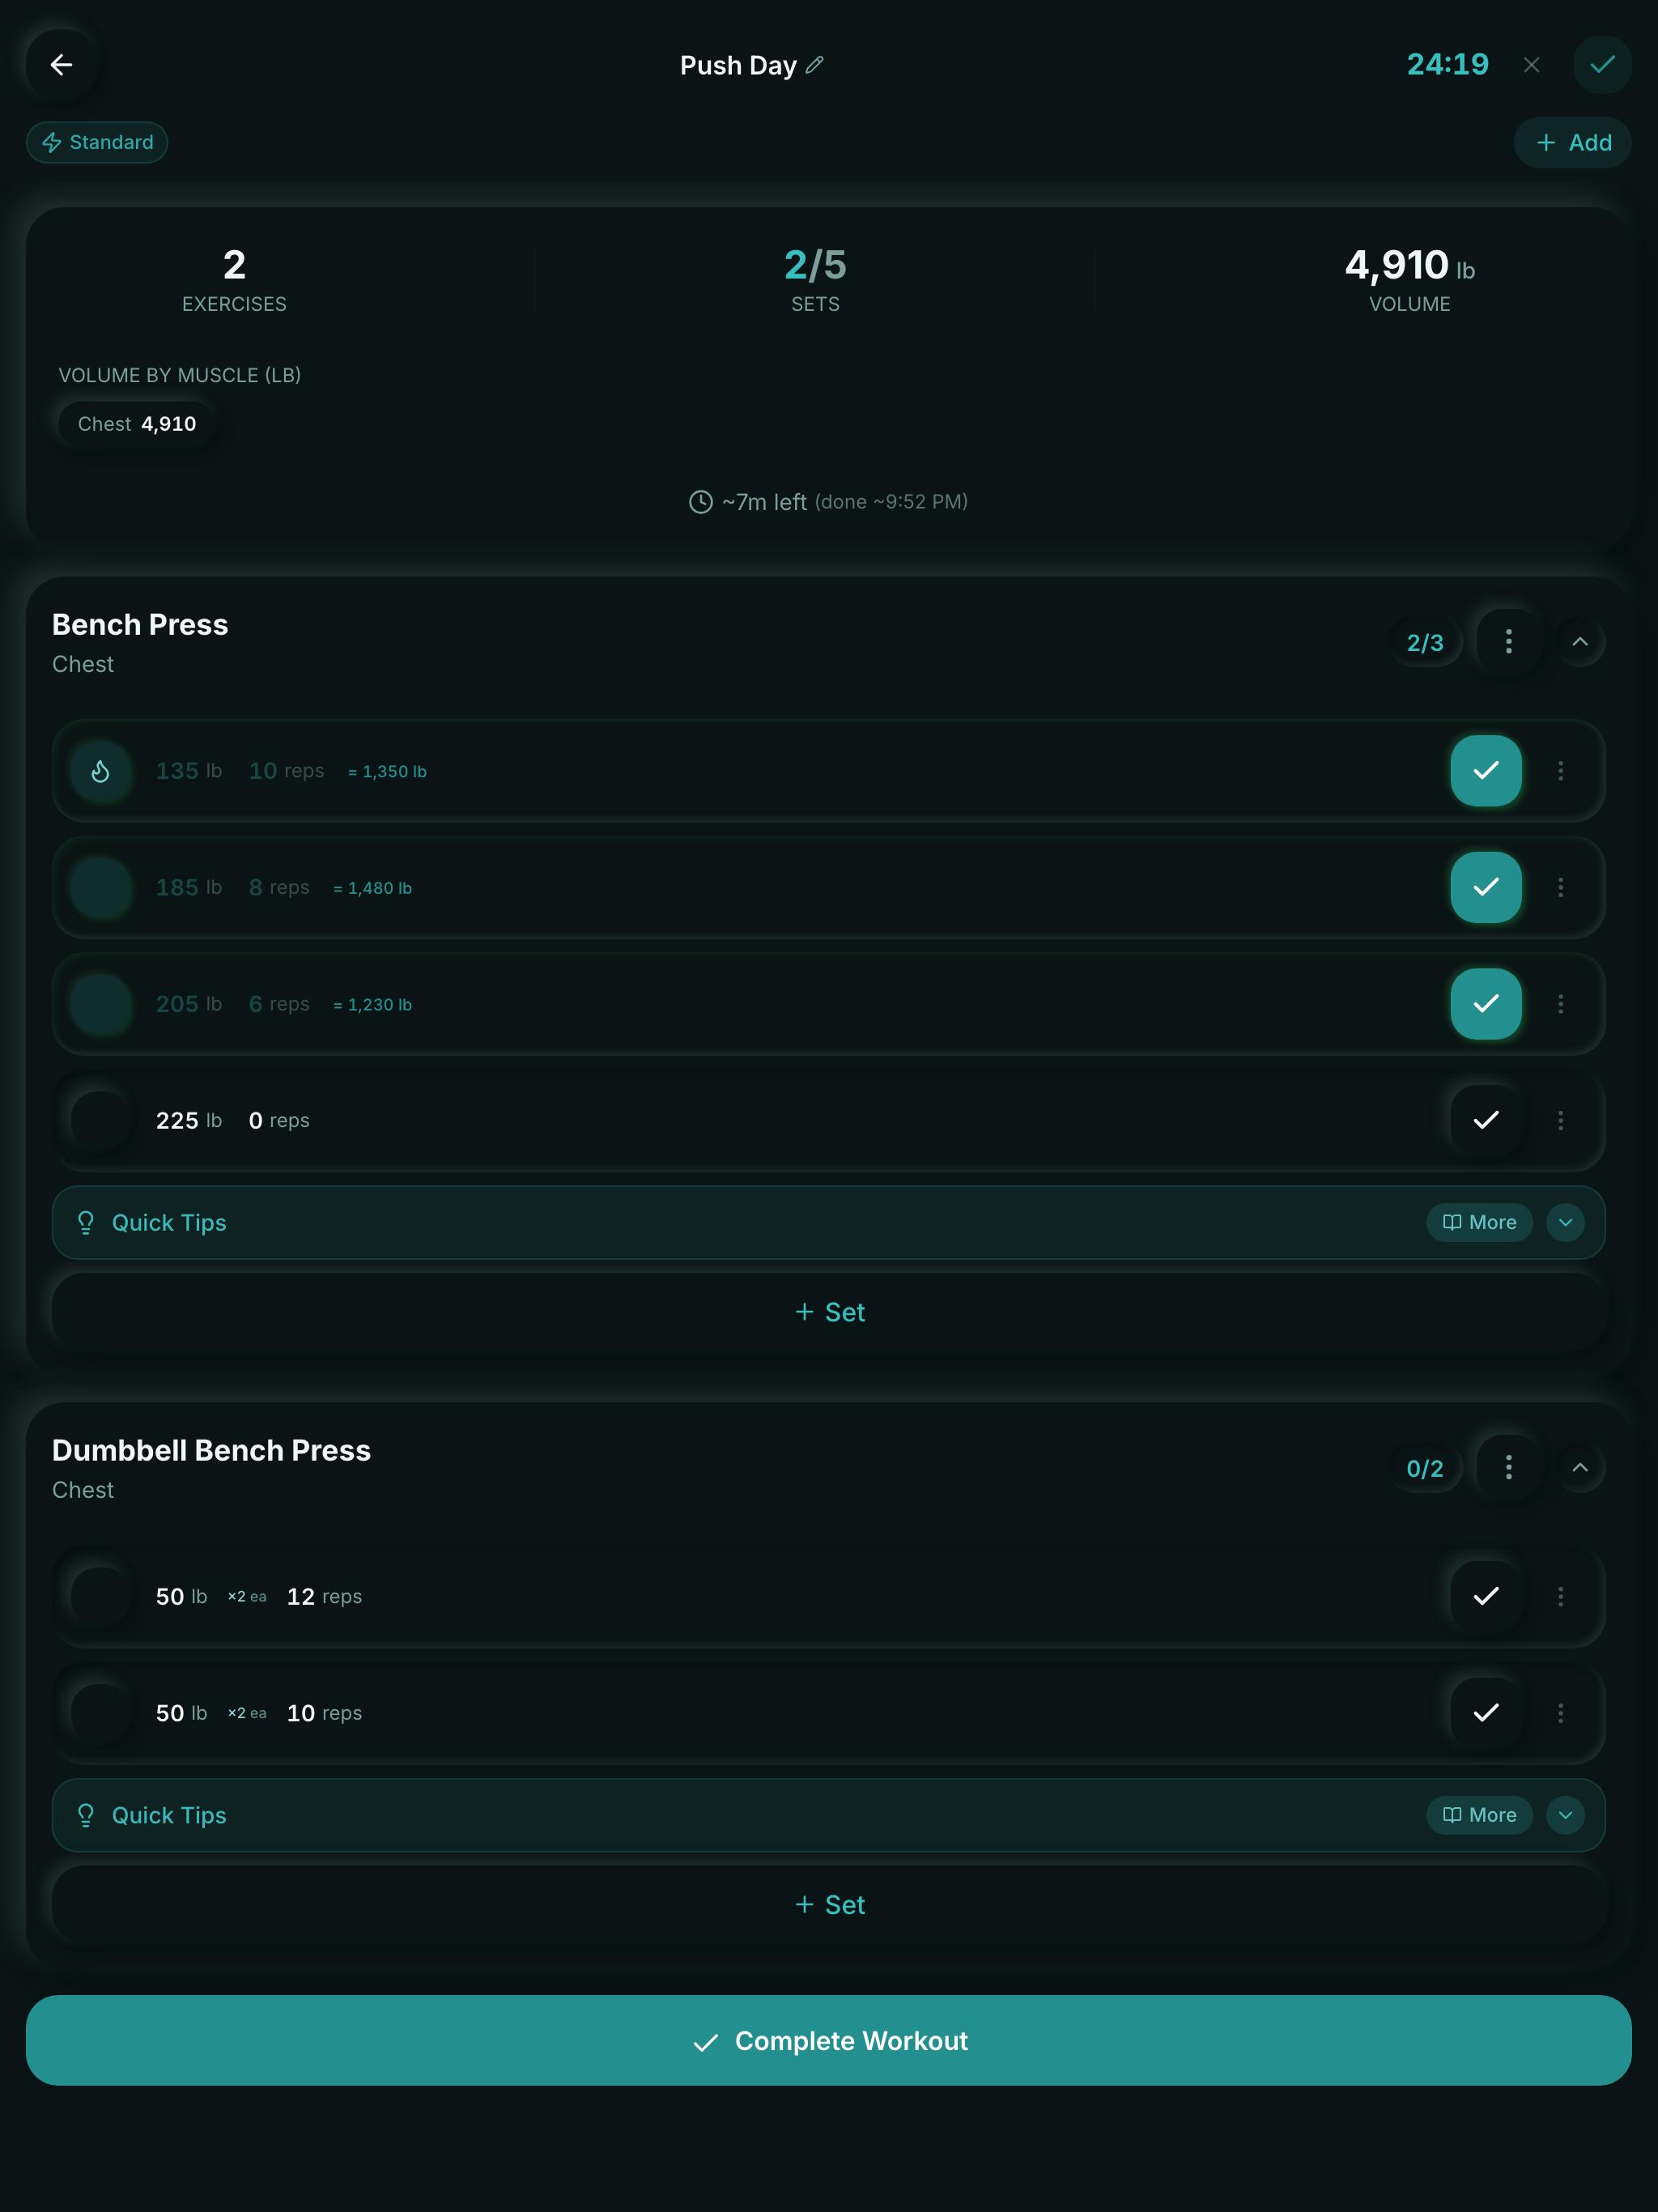Go back using the arrow icon
Screen dimensions: 1658x2212
coord(61,65)
